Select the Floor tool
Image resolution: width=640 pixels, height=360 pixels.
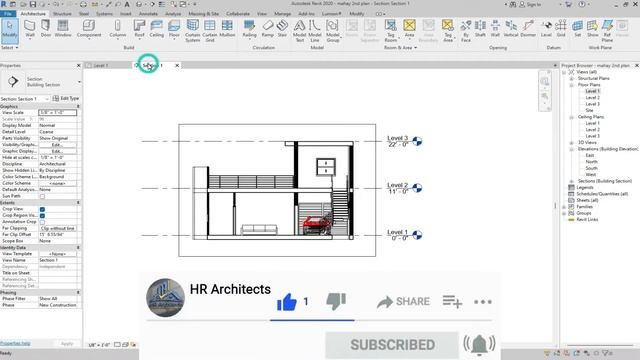(174, 29)
